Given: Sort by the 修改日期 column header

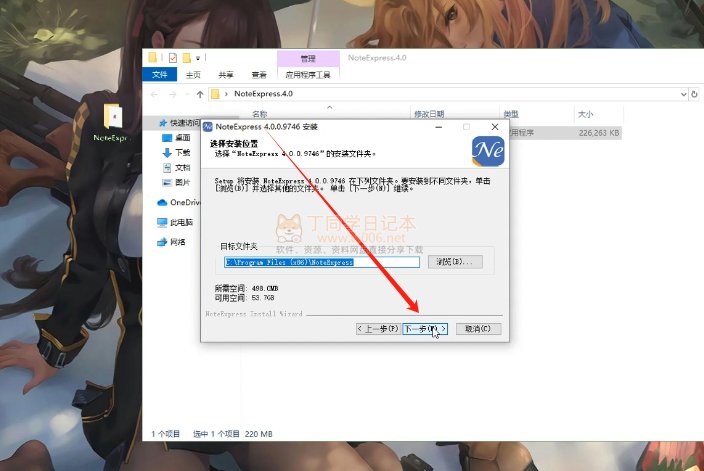Looking at the screenshot, I should [429, 114].
